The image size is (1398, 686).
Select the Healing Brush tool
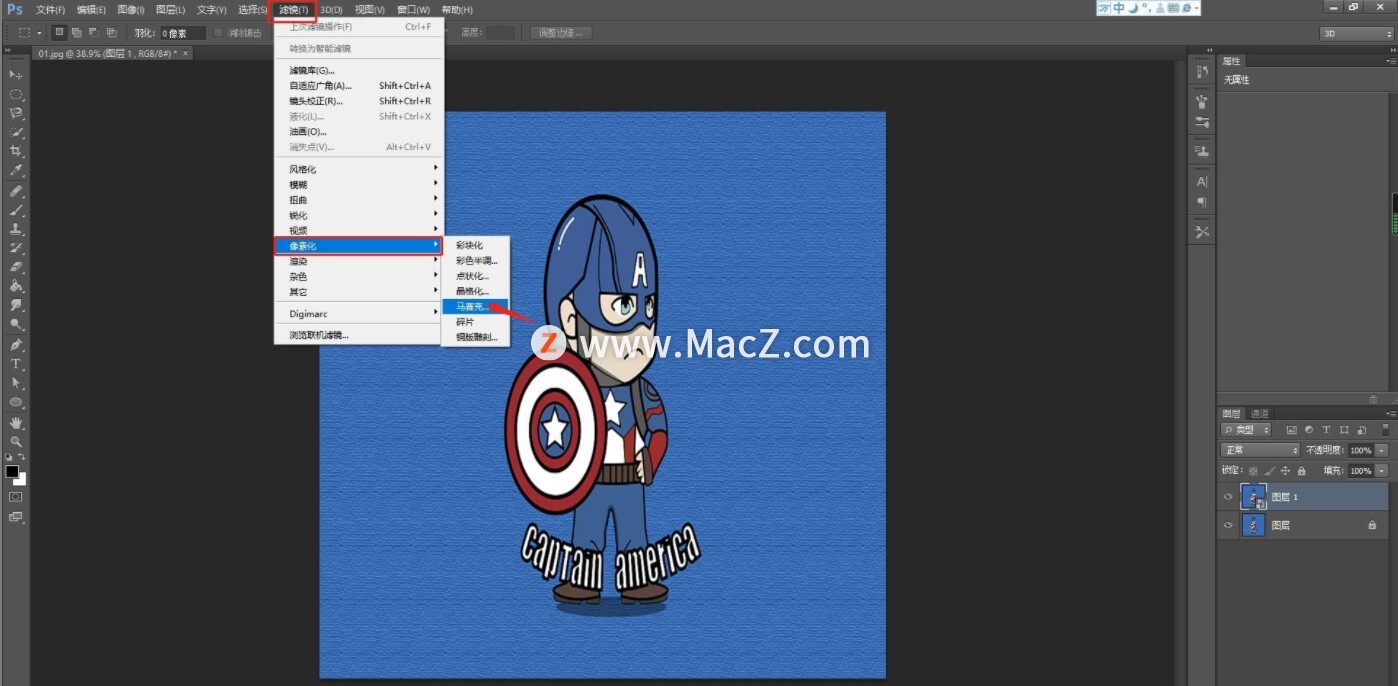point(16,190)
